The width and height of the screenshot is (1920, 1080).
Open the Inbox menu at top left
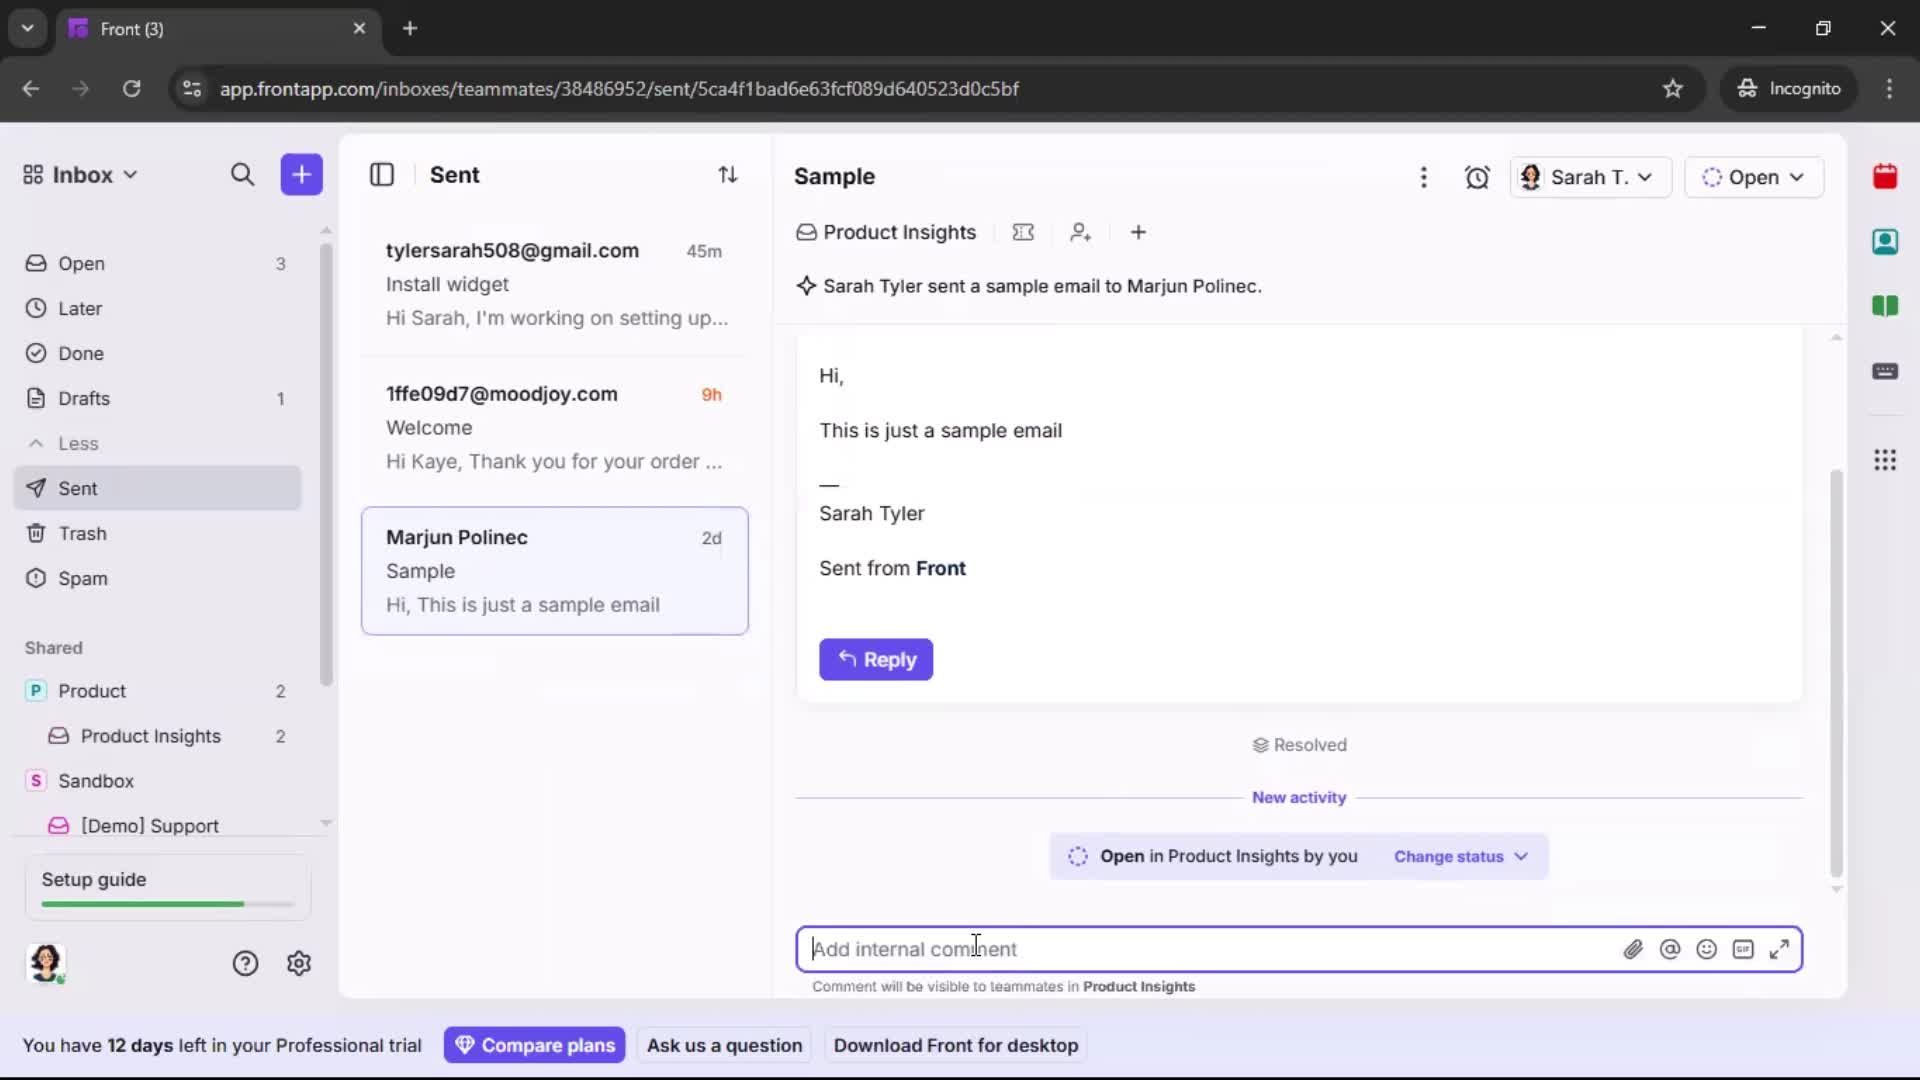pyautogui.click(x=80, y=174)
